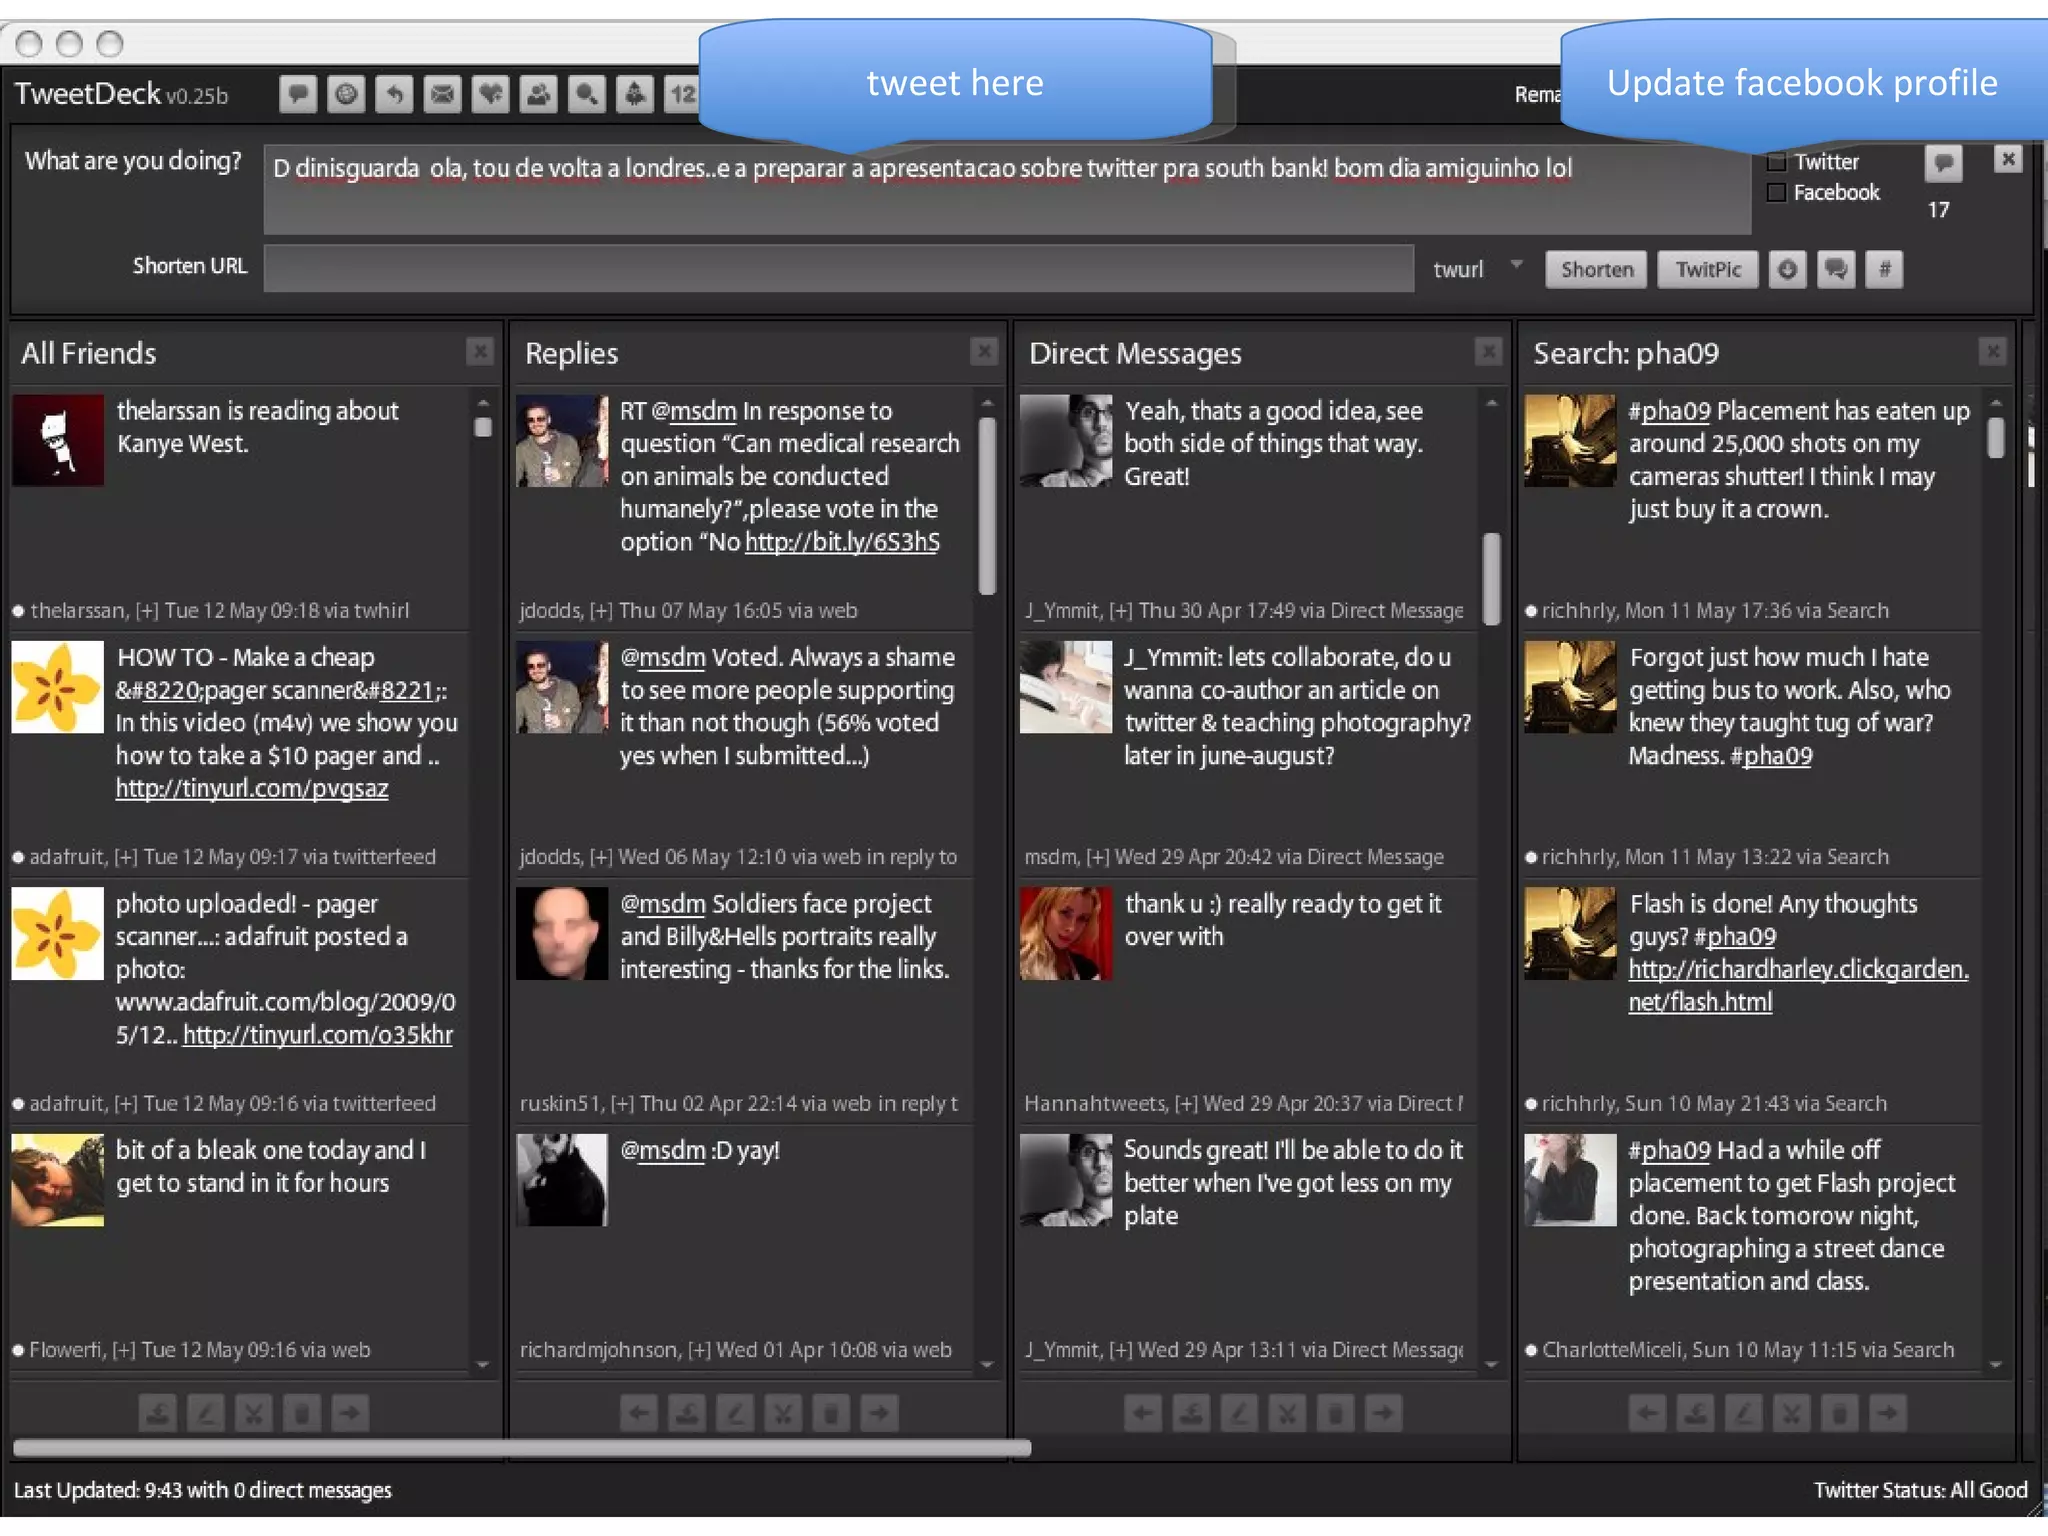Click thelarssan's avatar thumbnail
The image size is (2048, 1536).
pyautogui.click(x=58, y=440)
